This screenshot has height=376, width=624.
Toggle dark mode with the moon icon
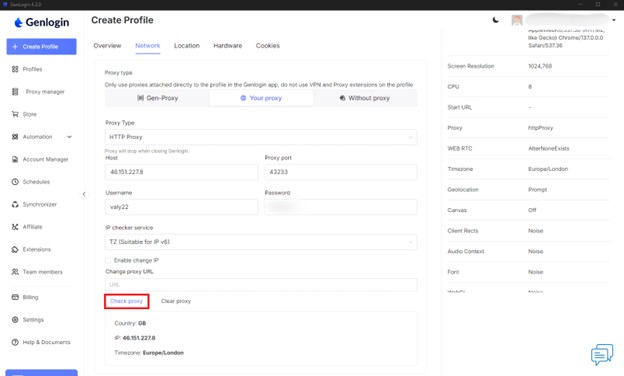click(x=495, y=20)
